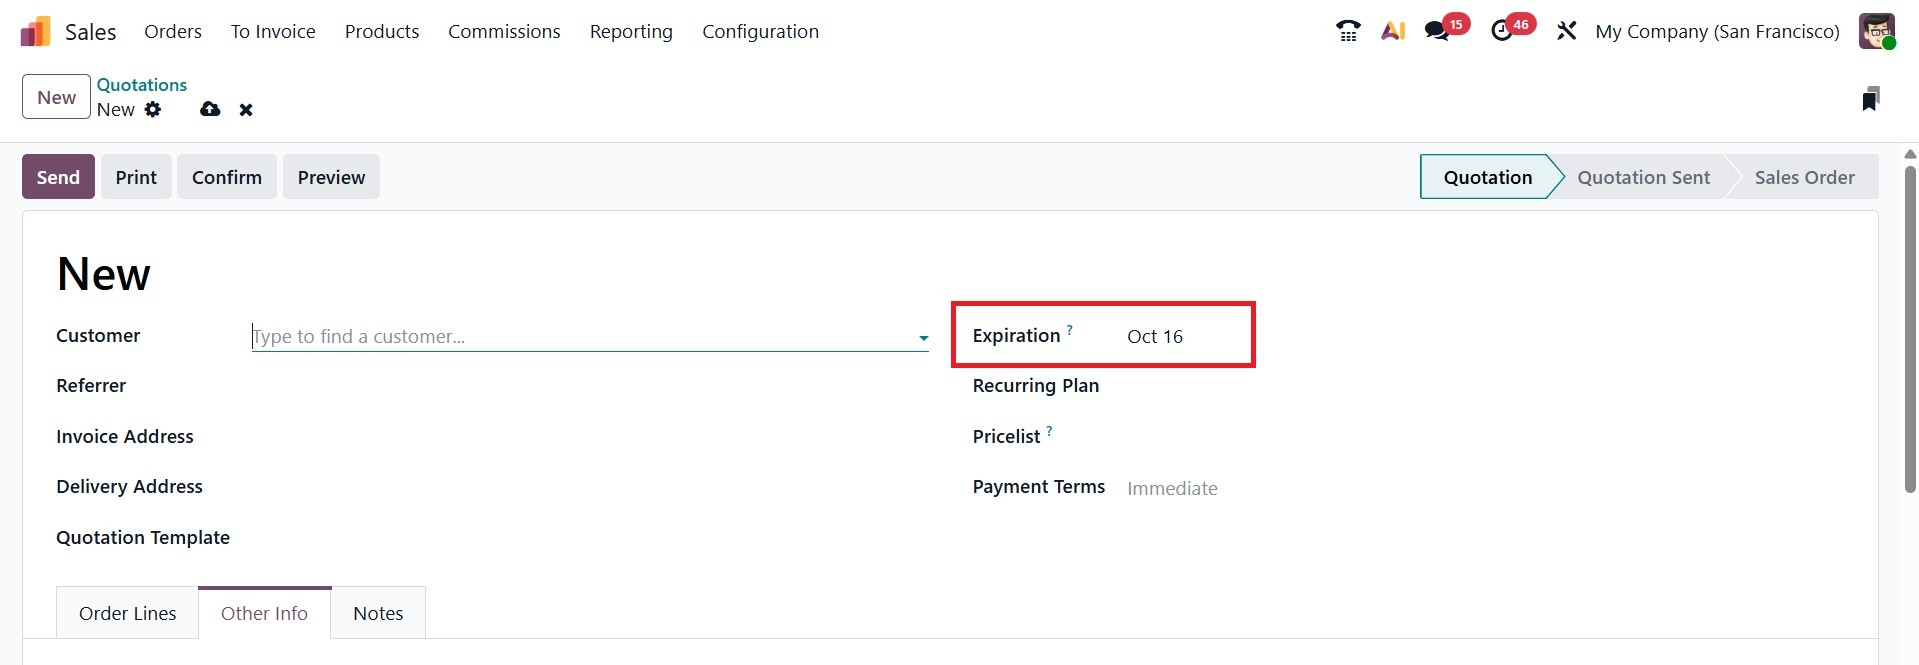Open the VoIP phone dialer icon
The height and width of the screenshot is (665, 1919).
(1348, 31)
